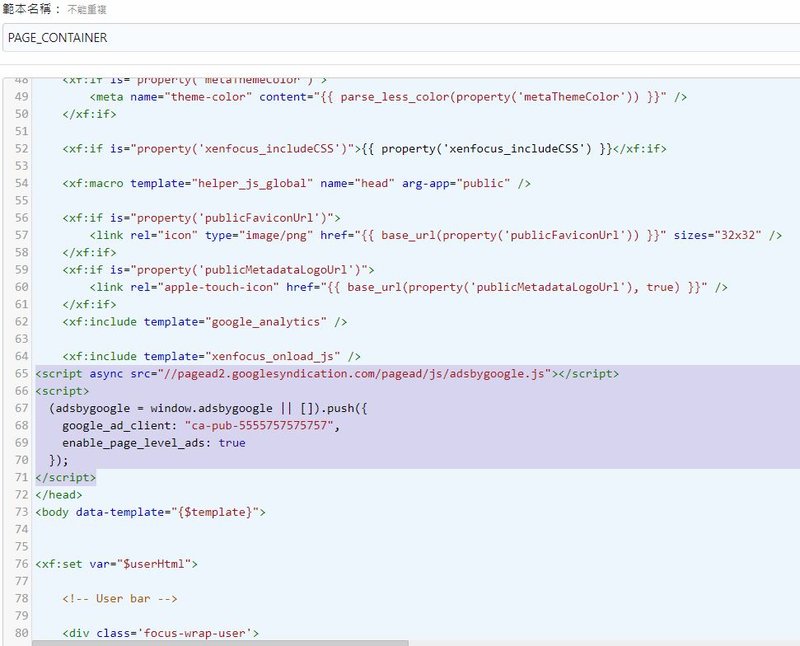Click line 49 meta theme-color code
The width and height of the screenshot is (800, 646).
[x=388, y=97]
